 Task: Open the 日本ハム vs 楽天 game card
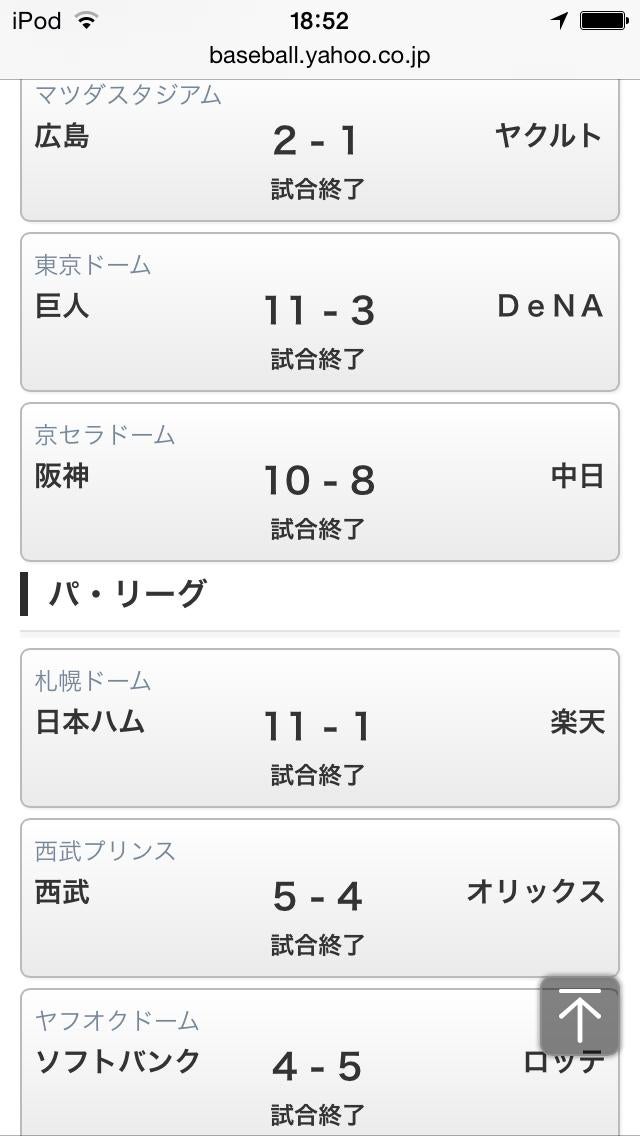click(320, 728)
